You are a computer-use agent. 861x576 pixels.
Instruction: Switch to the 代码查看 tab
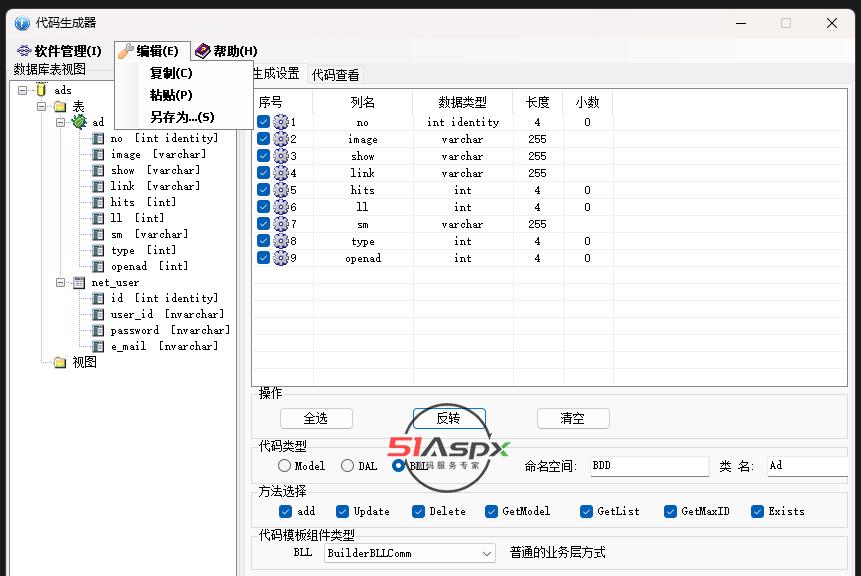[x=336, y=75]
